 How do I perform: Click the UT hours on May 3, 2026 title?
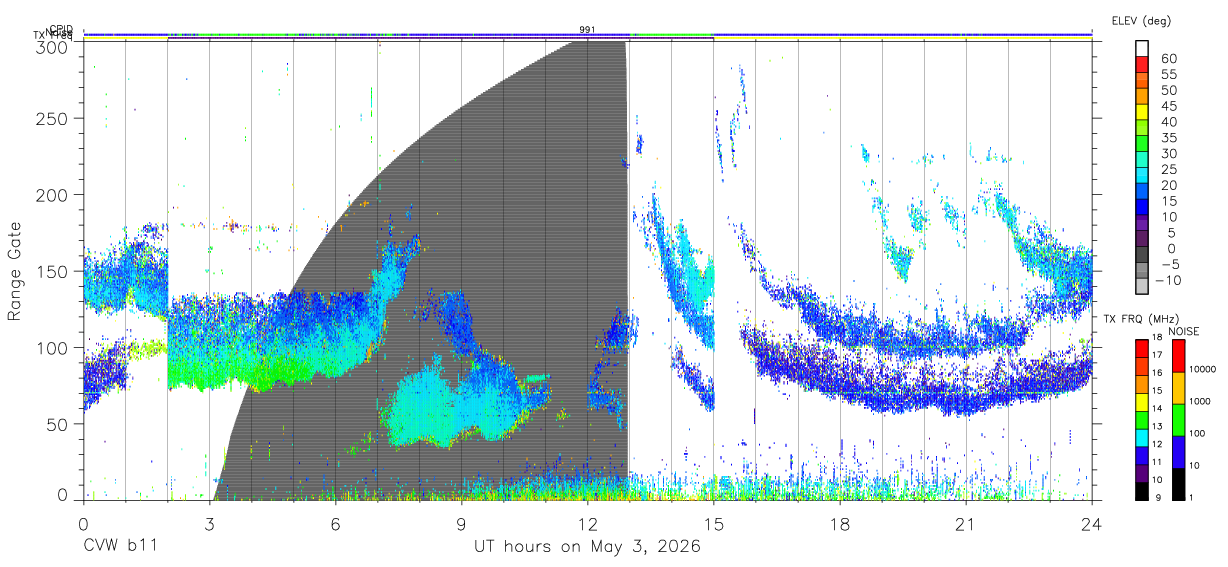coord(587,547)
